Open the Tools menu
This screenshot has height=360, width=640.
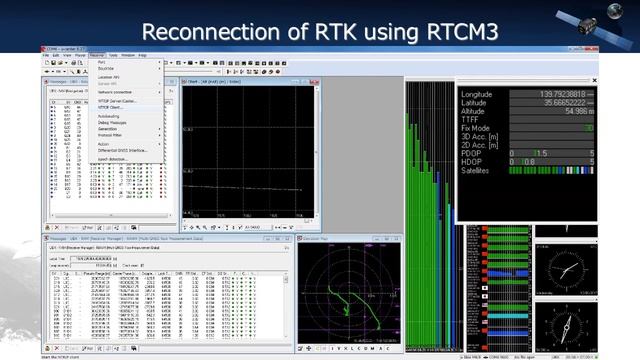(x=113, y=55)
